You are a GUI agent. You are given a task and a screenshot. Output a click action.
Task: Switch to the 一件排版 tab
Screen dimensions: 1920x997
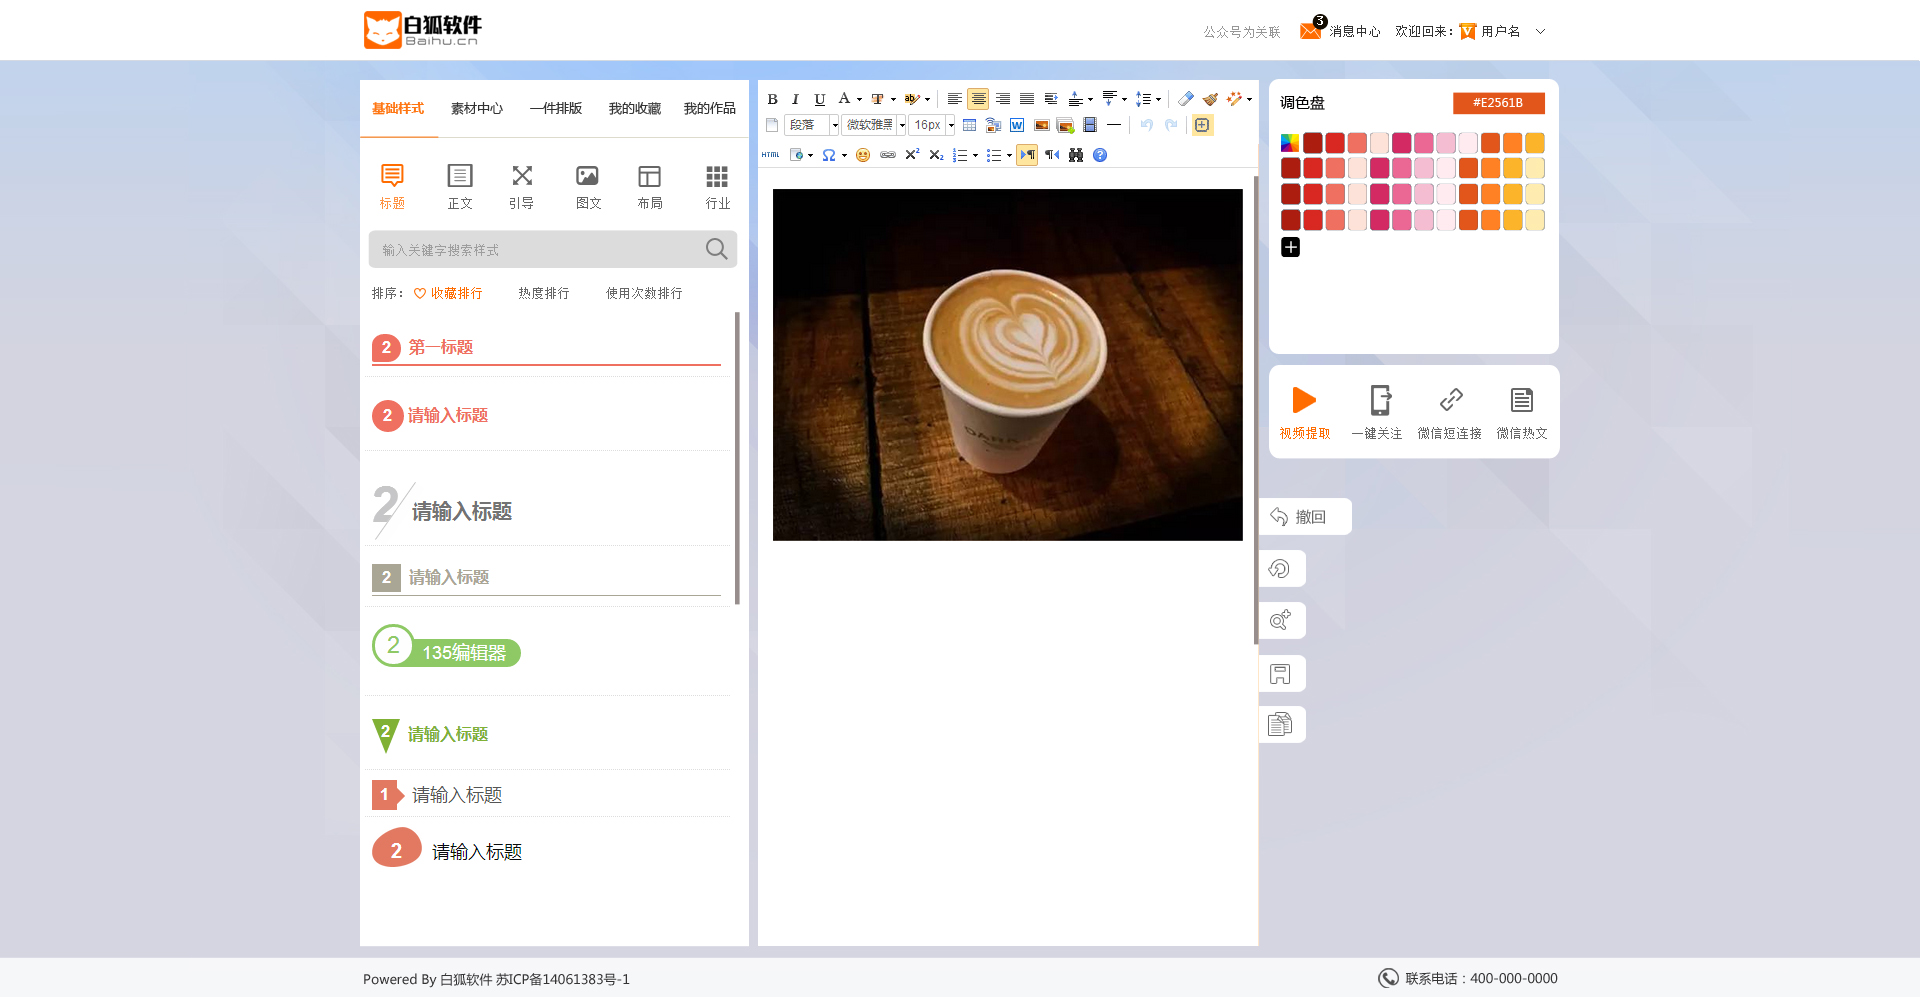click(x=556, y=109)
